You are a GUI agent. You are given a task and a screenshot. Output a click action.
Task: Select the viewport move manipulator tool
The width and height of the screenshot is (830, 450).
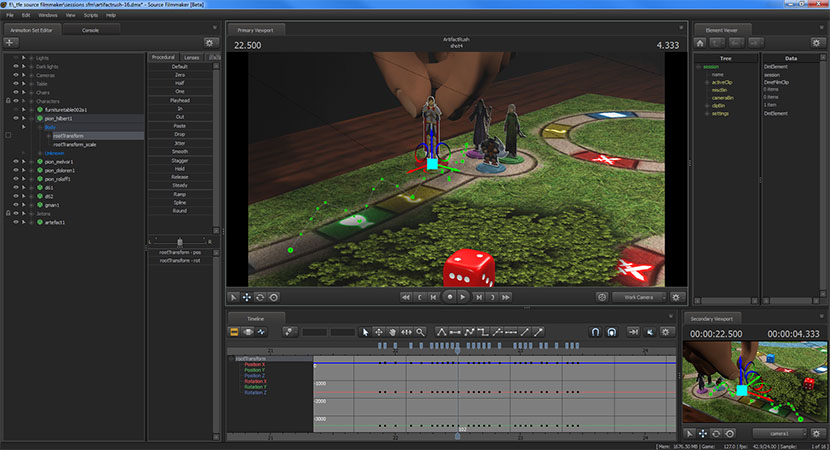pos(247,298)
